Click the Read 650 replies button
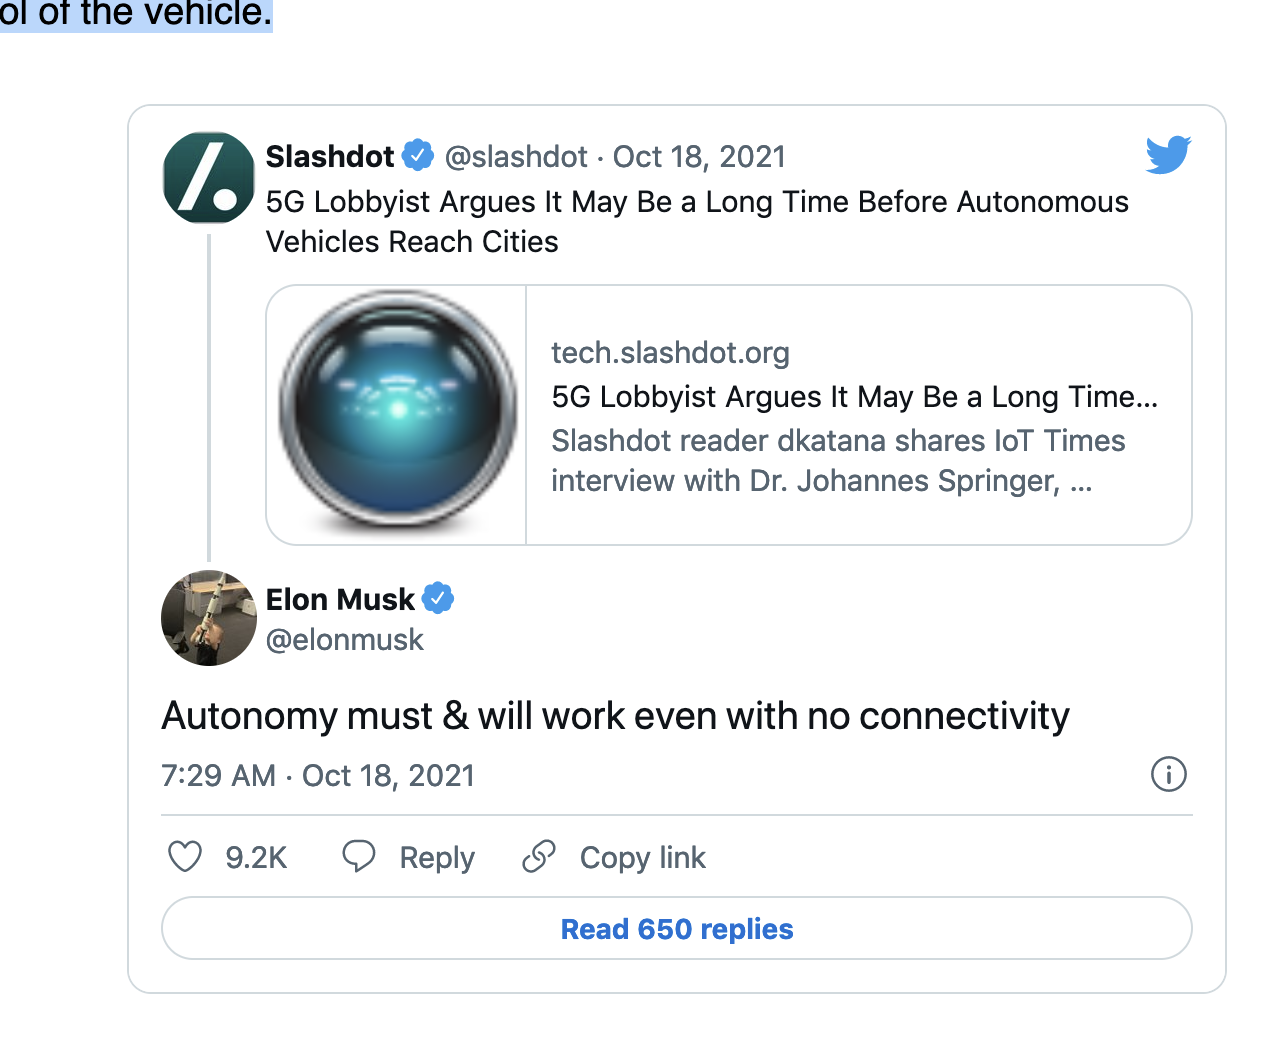The width and height of the screenshot is (1286, 1056). (676, 929)
